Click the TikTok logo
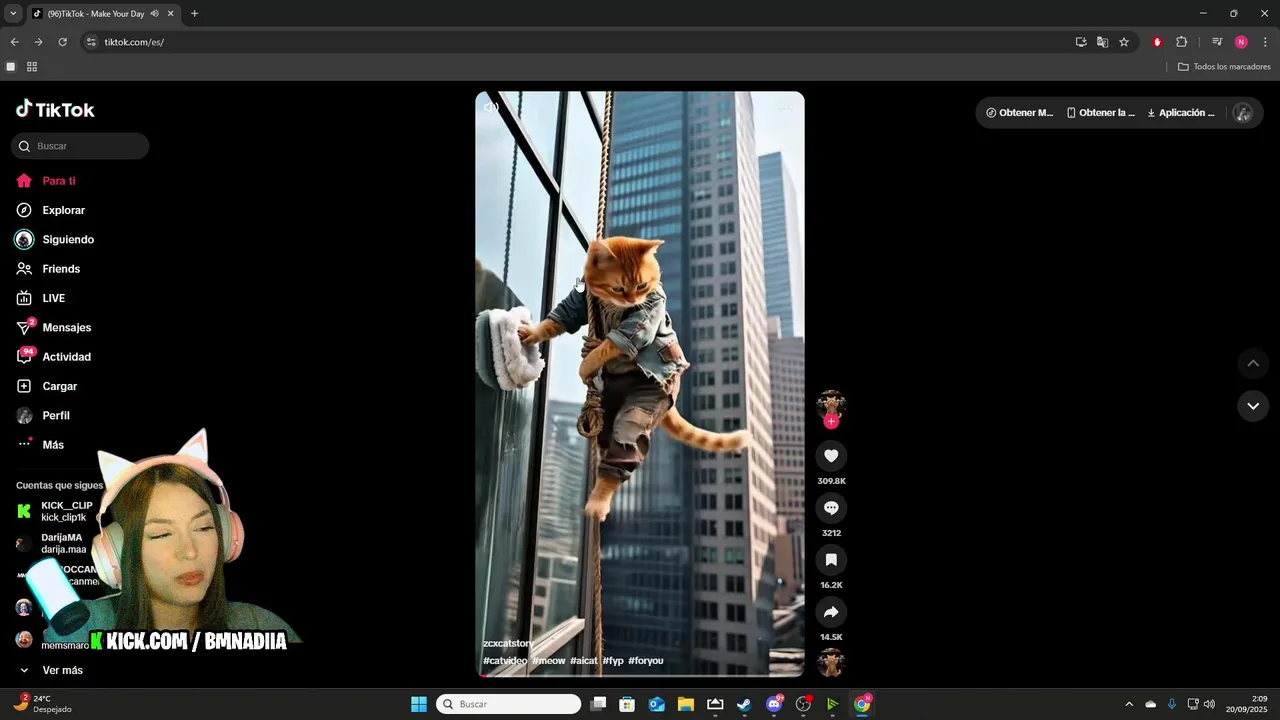Viewport: 1280px width, 720px height. [x=55, y=109]
